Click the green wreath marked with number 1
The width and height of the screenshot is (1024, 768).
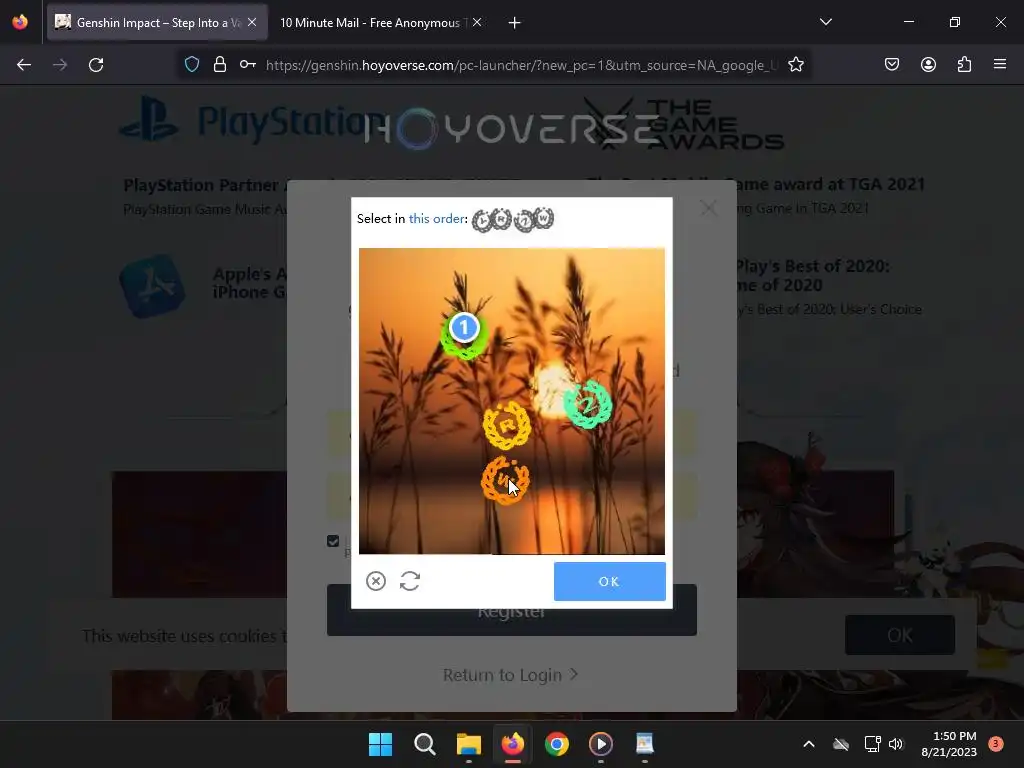click(464, 334)
